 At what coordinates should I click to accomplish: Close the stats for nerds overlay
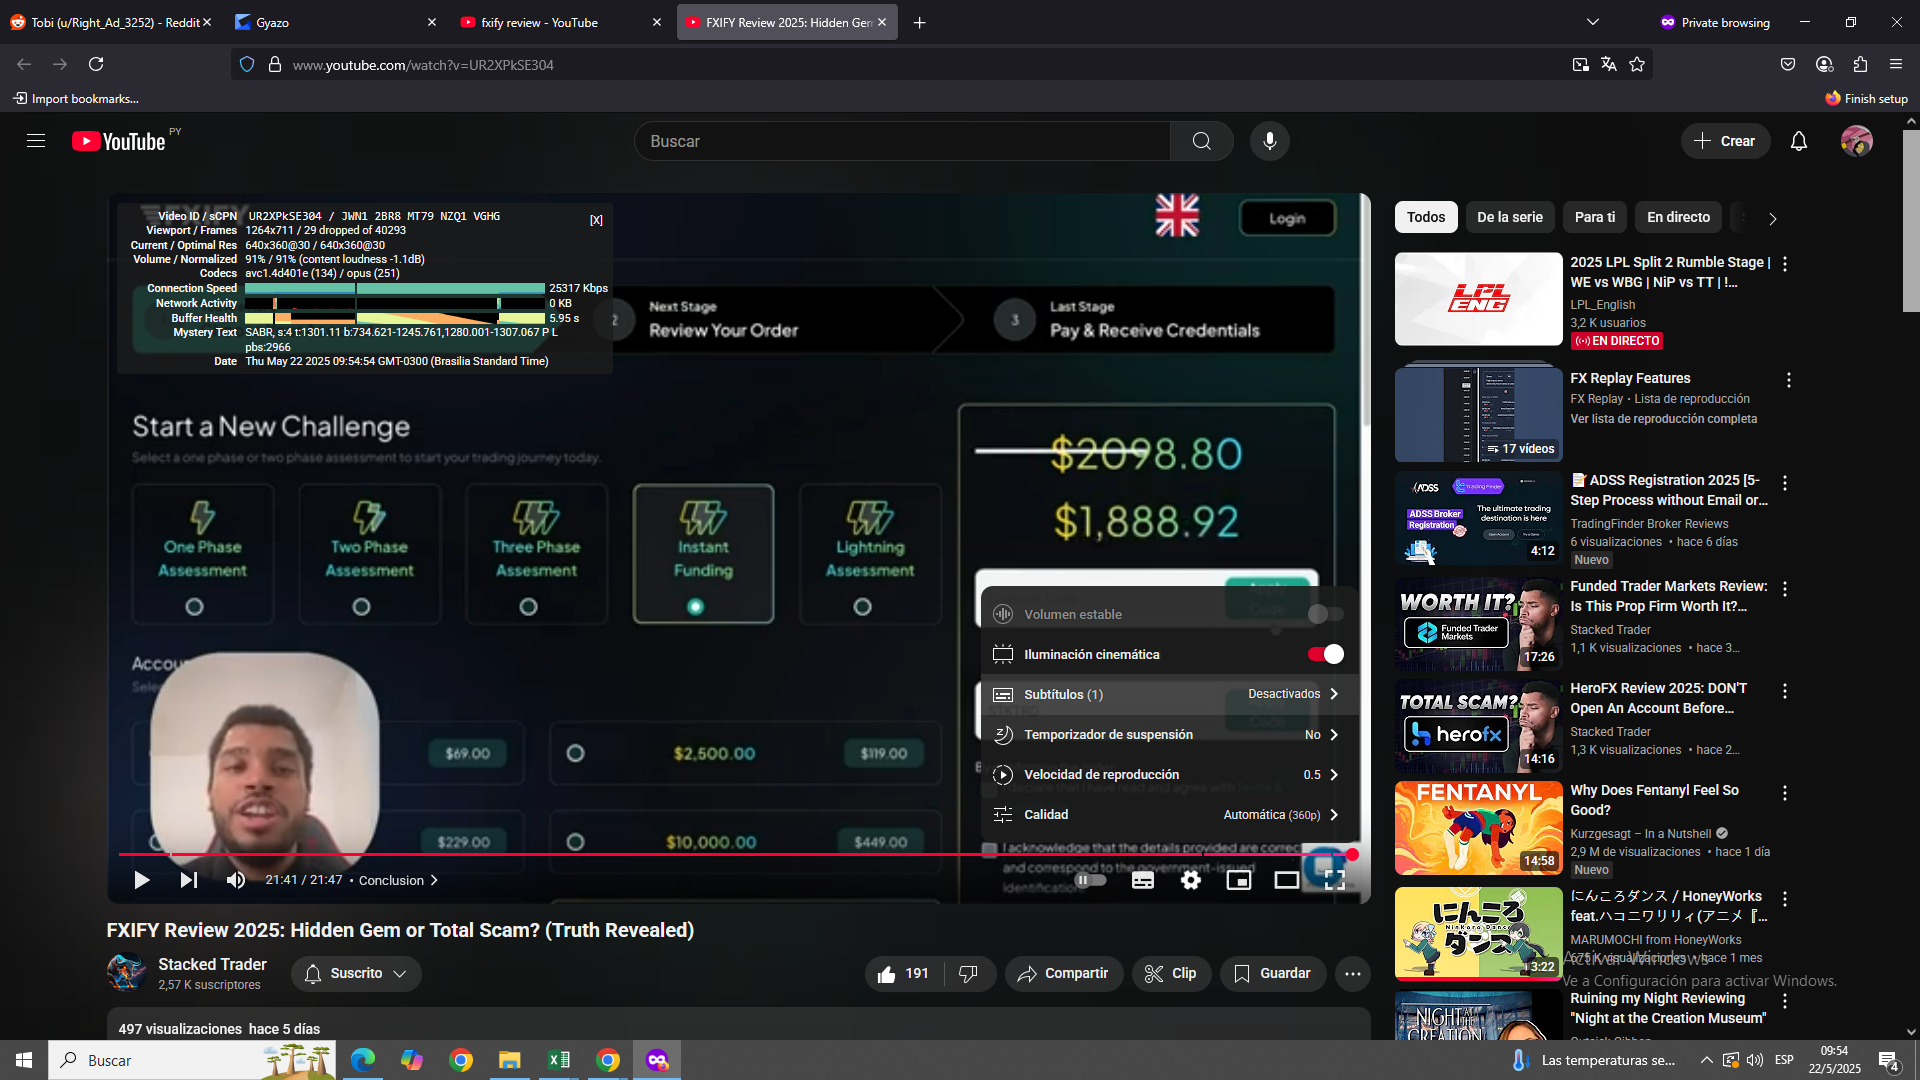(x=596, y=220)
